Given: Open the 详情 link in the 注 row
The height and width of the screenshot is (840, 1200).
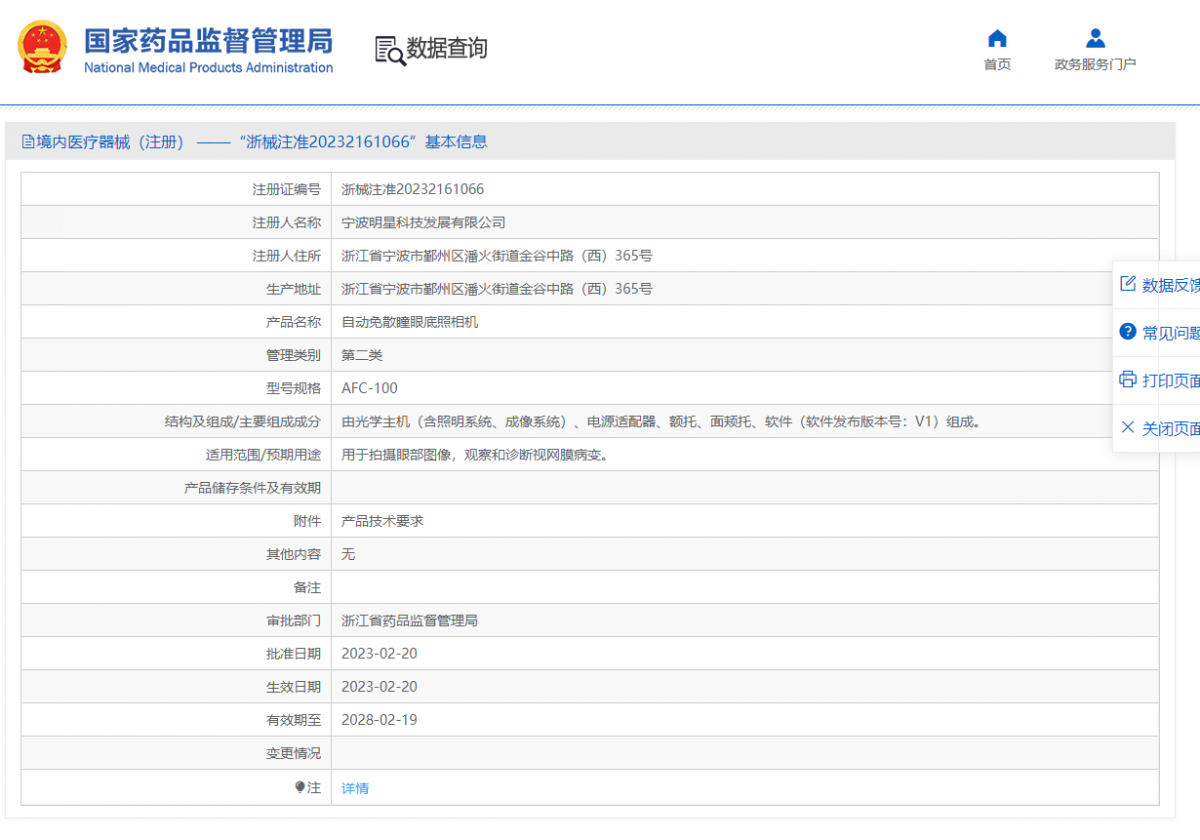Looking at the screenshot, I should point(355,788).
